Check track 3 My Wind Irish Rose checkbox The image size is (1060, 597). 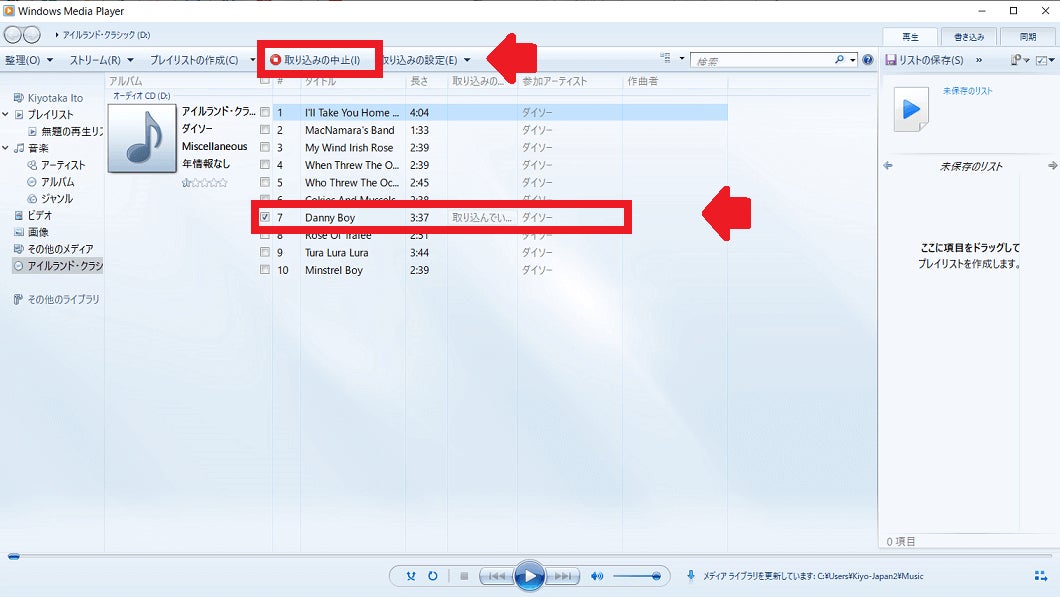point(265,147)
